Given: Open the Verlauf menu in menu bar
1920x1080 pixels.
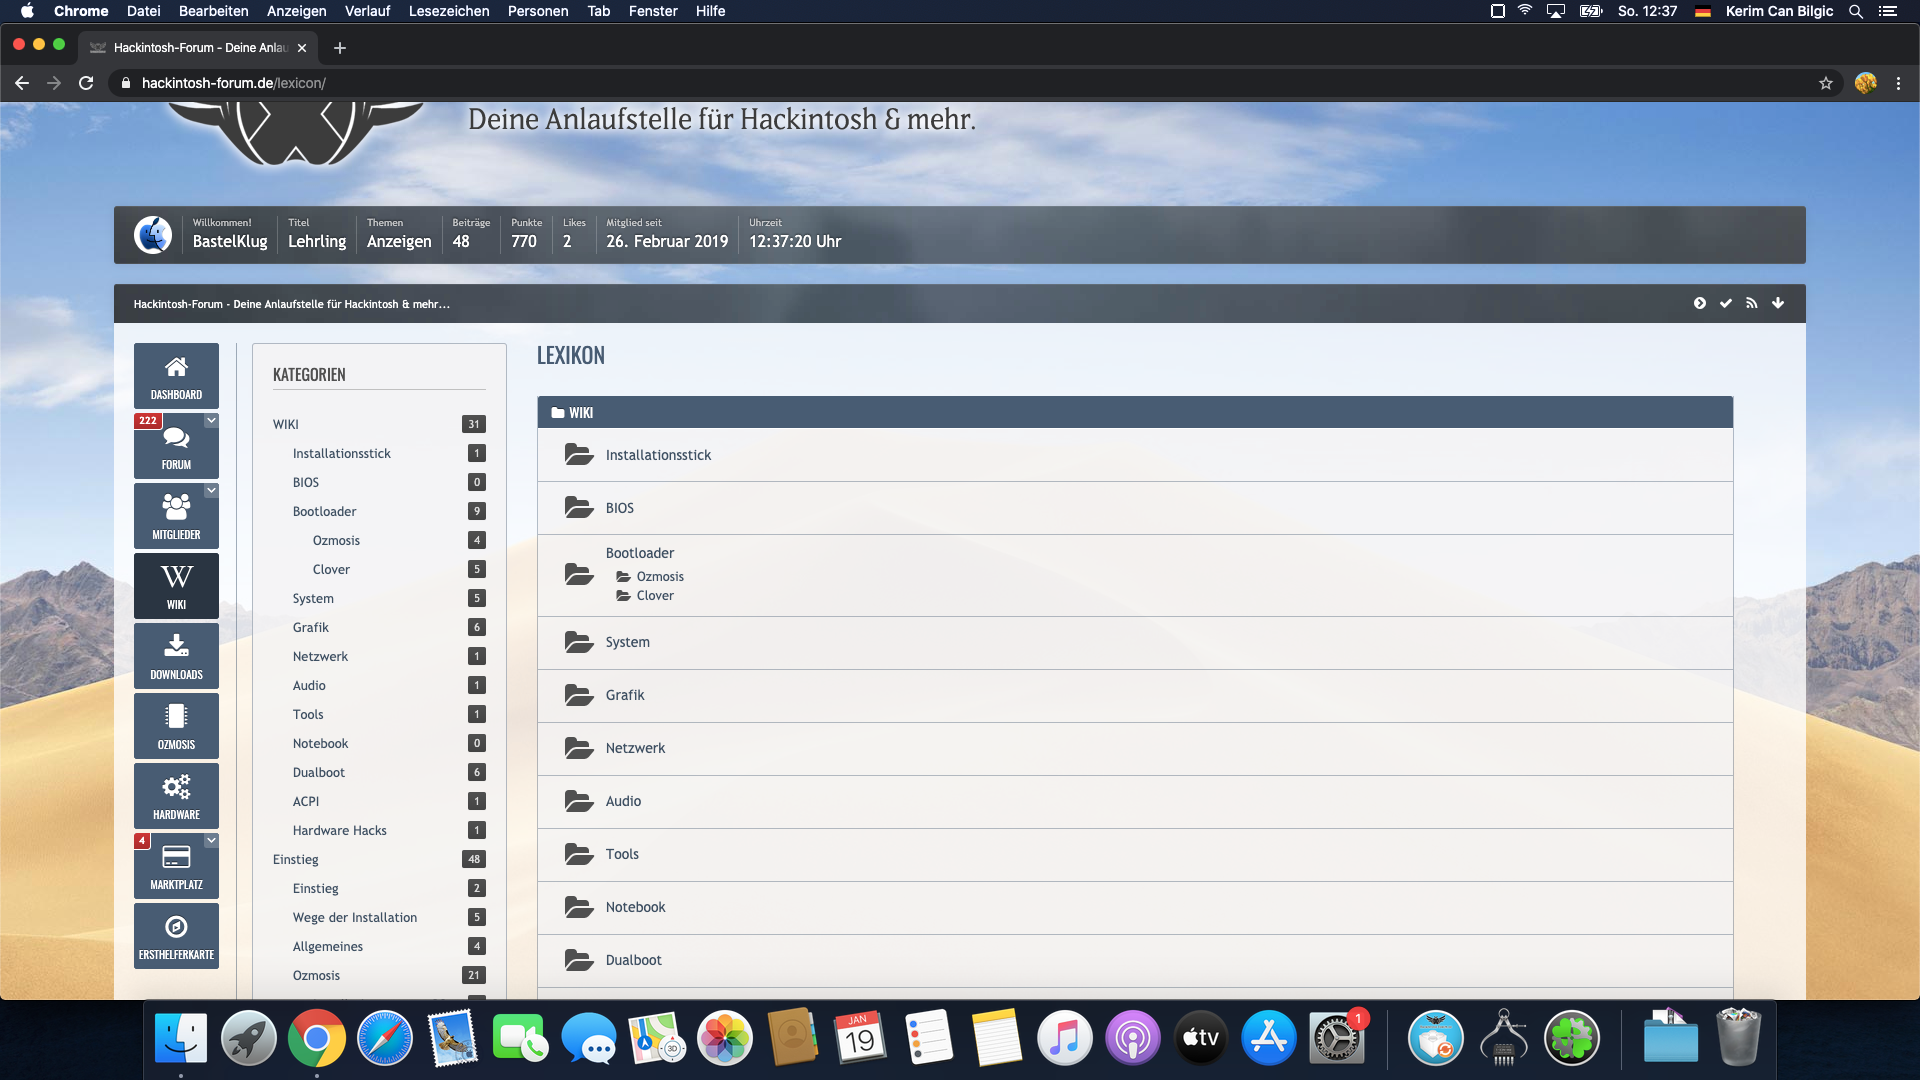Looking at the screenshot, I should point(367,11).
